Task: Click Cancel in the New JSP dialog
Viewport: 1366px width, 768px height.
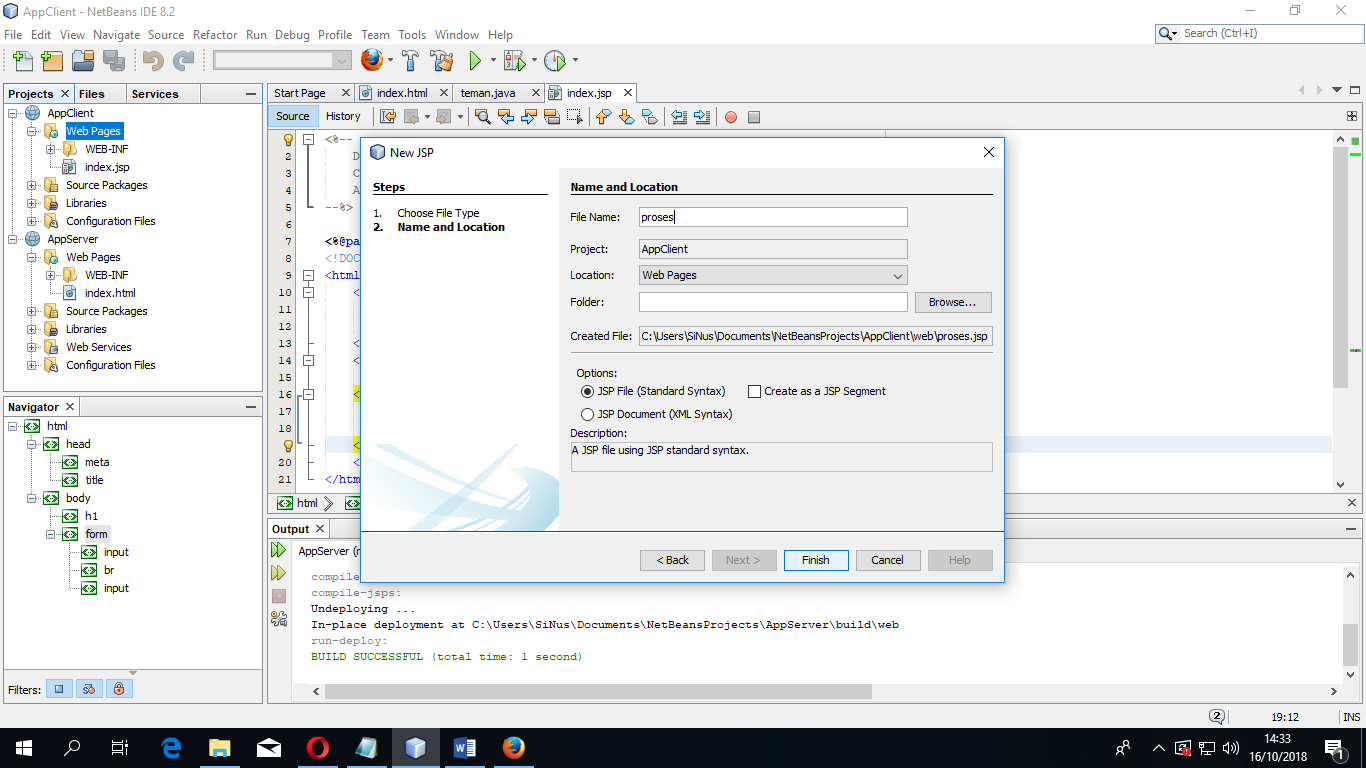Action: pyautogui.click(x=888, y=560)
